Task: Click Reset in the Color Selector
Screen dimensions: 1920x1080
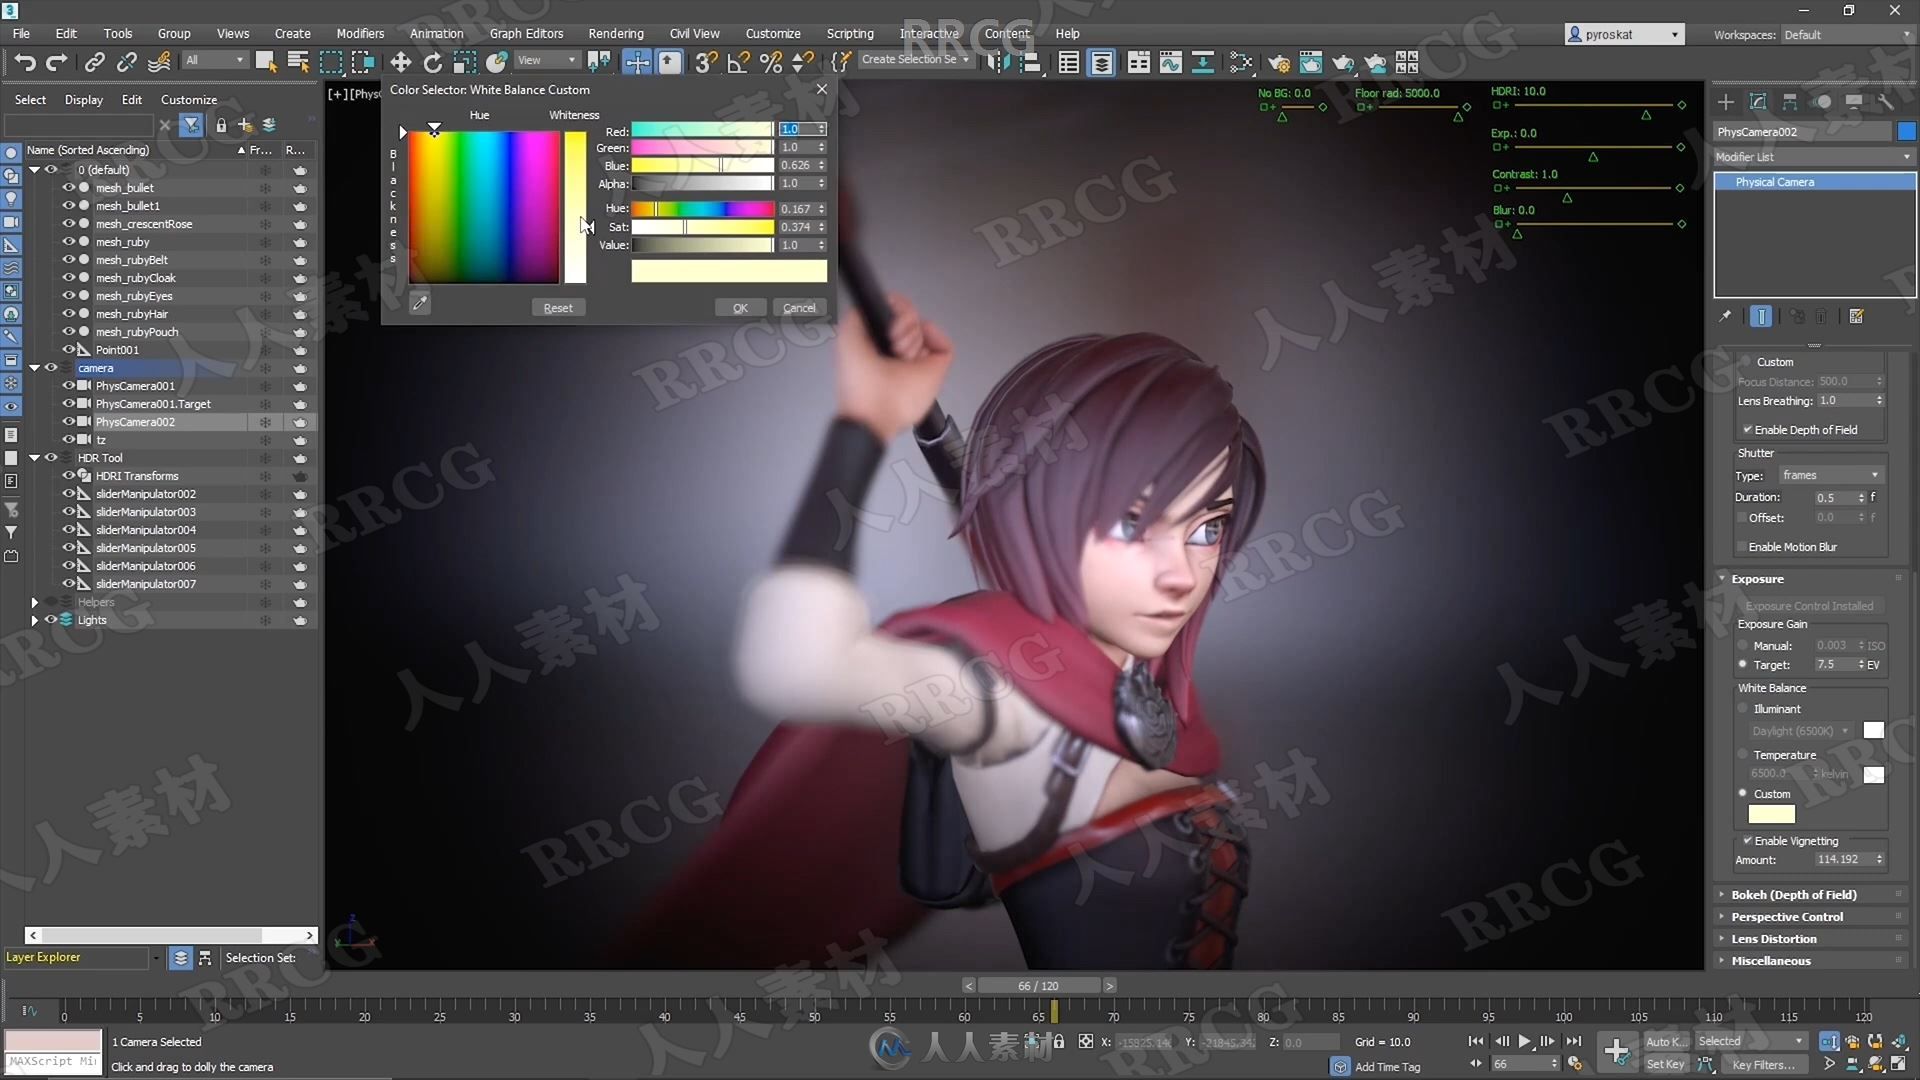Action: tap(558, 308)
